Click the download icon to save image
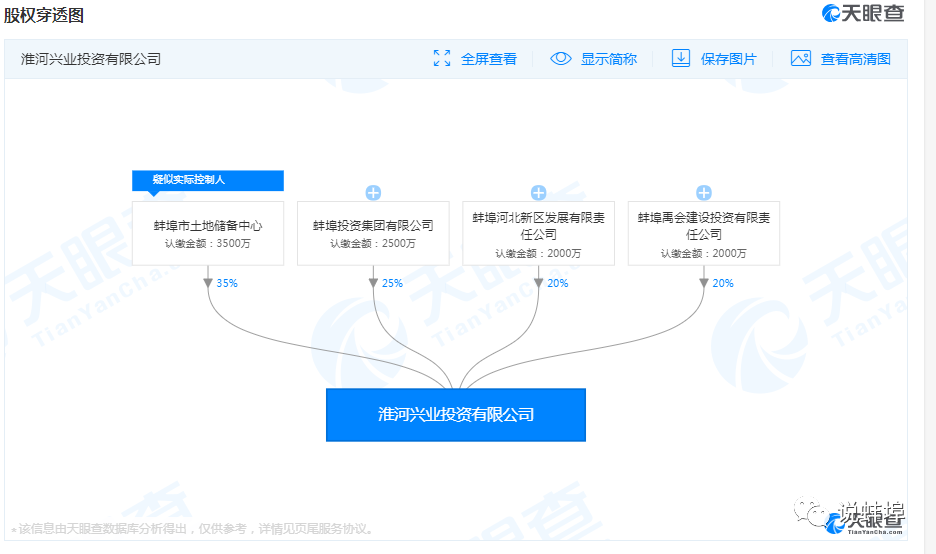This screenshot has height=554, width=936. tap(681, 58)
